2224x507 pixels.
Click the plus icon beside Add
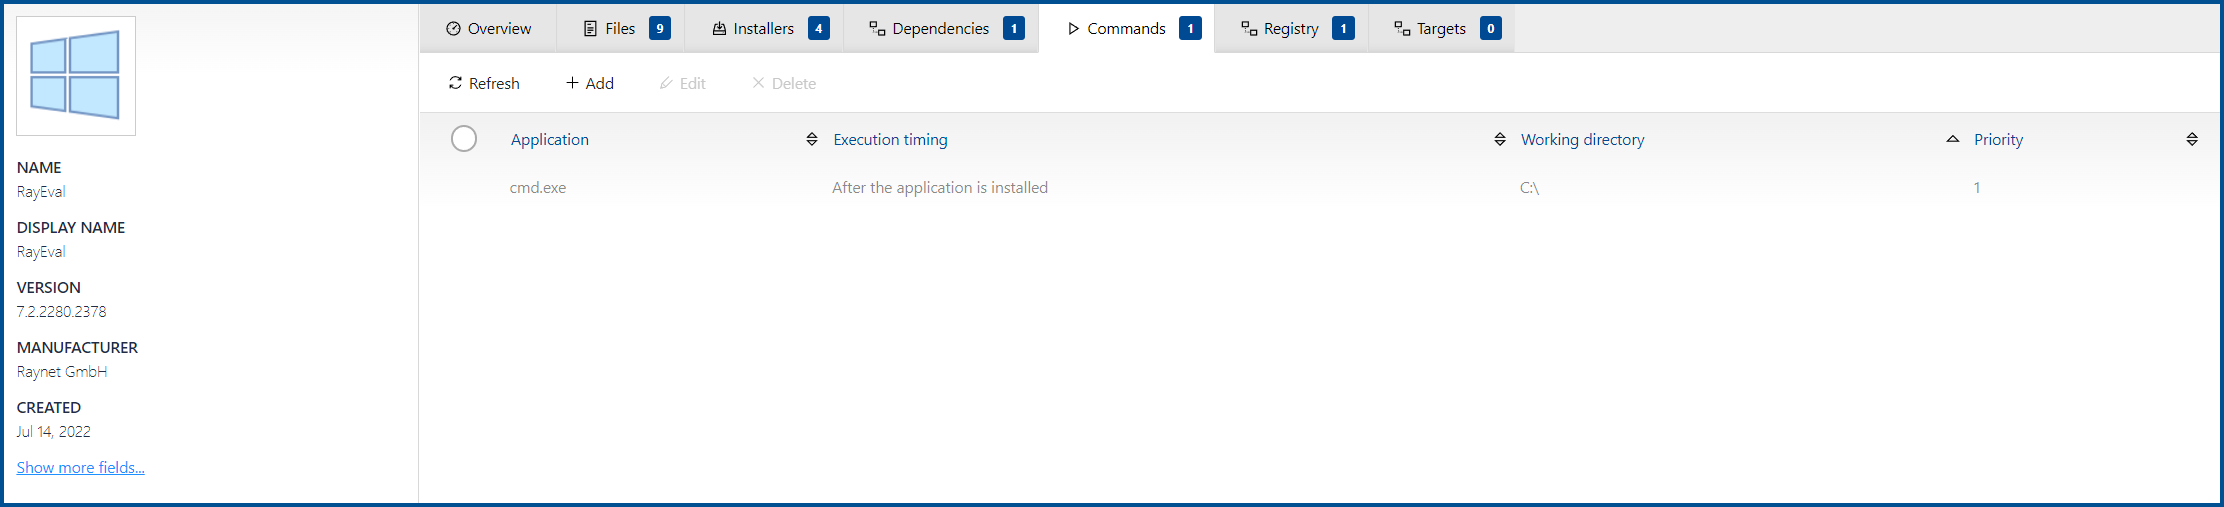pos(572,83)
